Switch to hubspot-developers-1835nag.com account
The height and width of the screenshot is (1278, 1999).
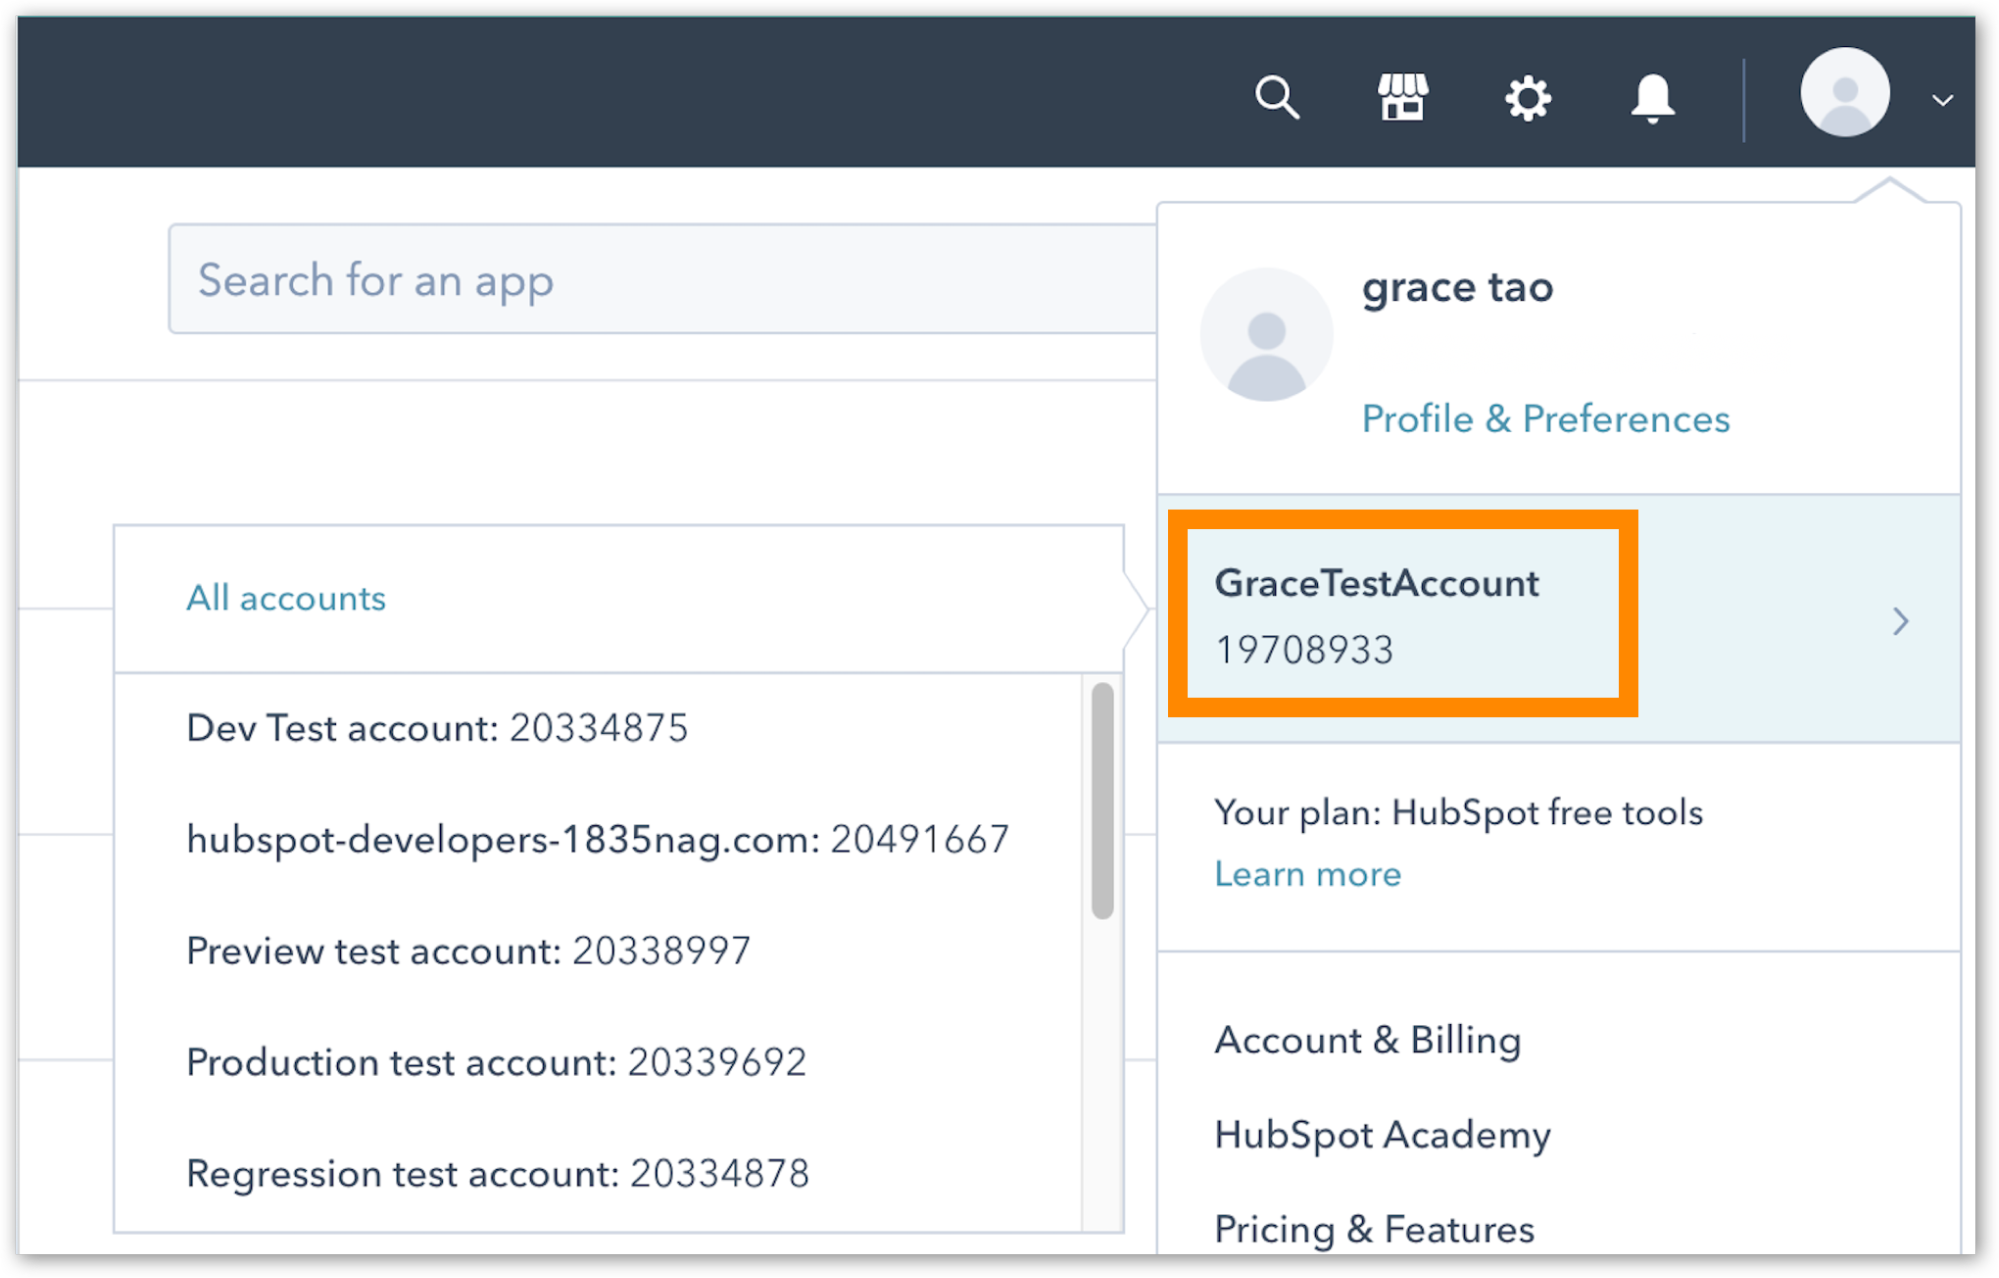[x=597, y=839]
